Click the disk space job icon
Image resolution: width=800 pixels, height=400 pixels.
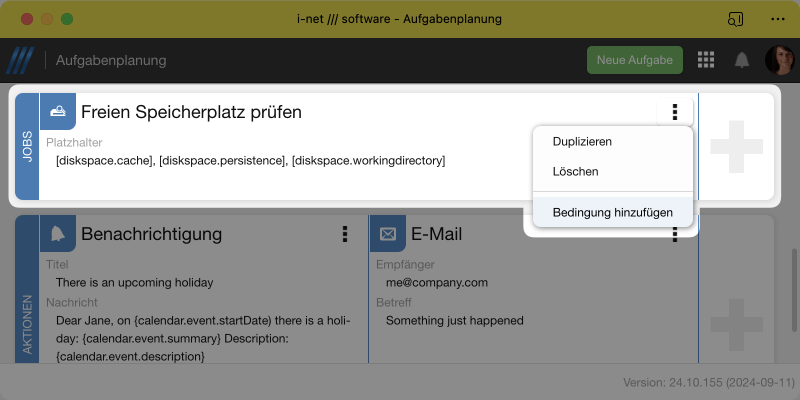58,111
